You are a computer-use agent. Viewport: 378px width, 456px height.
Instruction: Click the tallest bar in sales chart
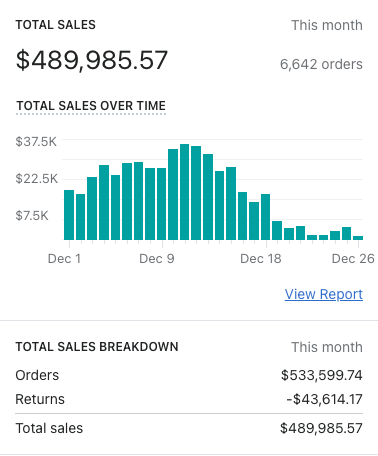coord(184,192)
